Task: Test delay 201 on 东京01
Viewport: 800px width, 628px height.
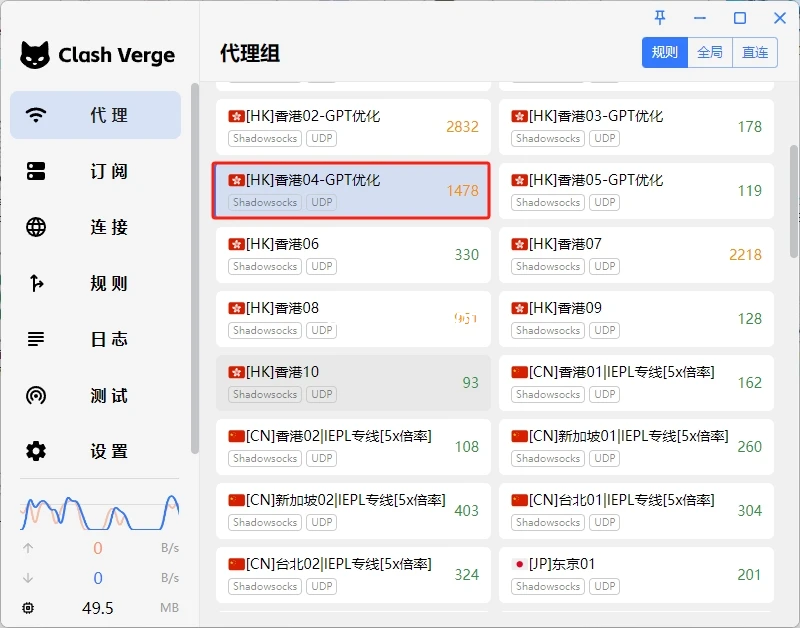Action: [749, 575]
